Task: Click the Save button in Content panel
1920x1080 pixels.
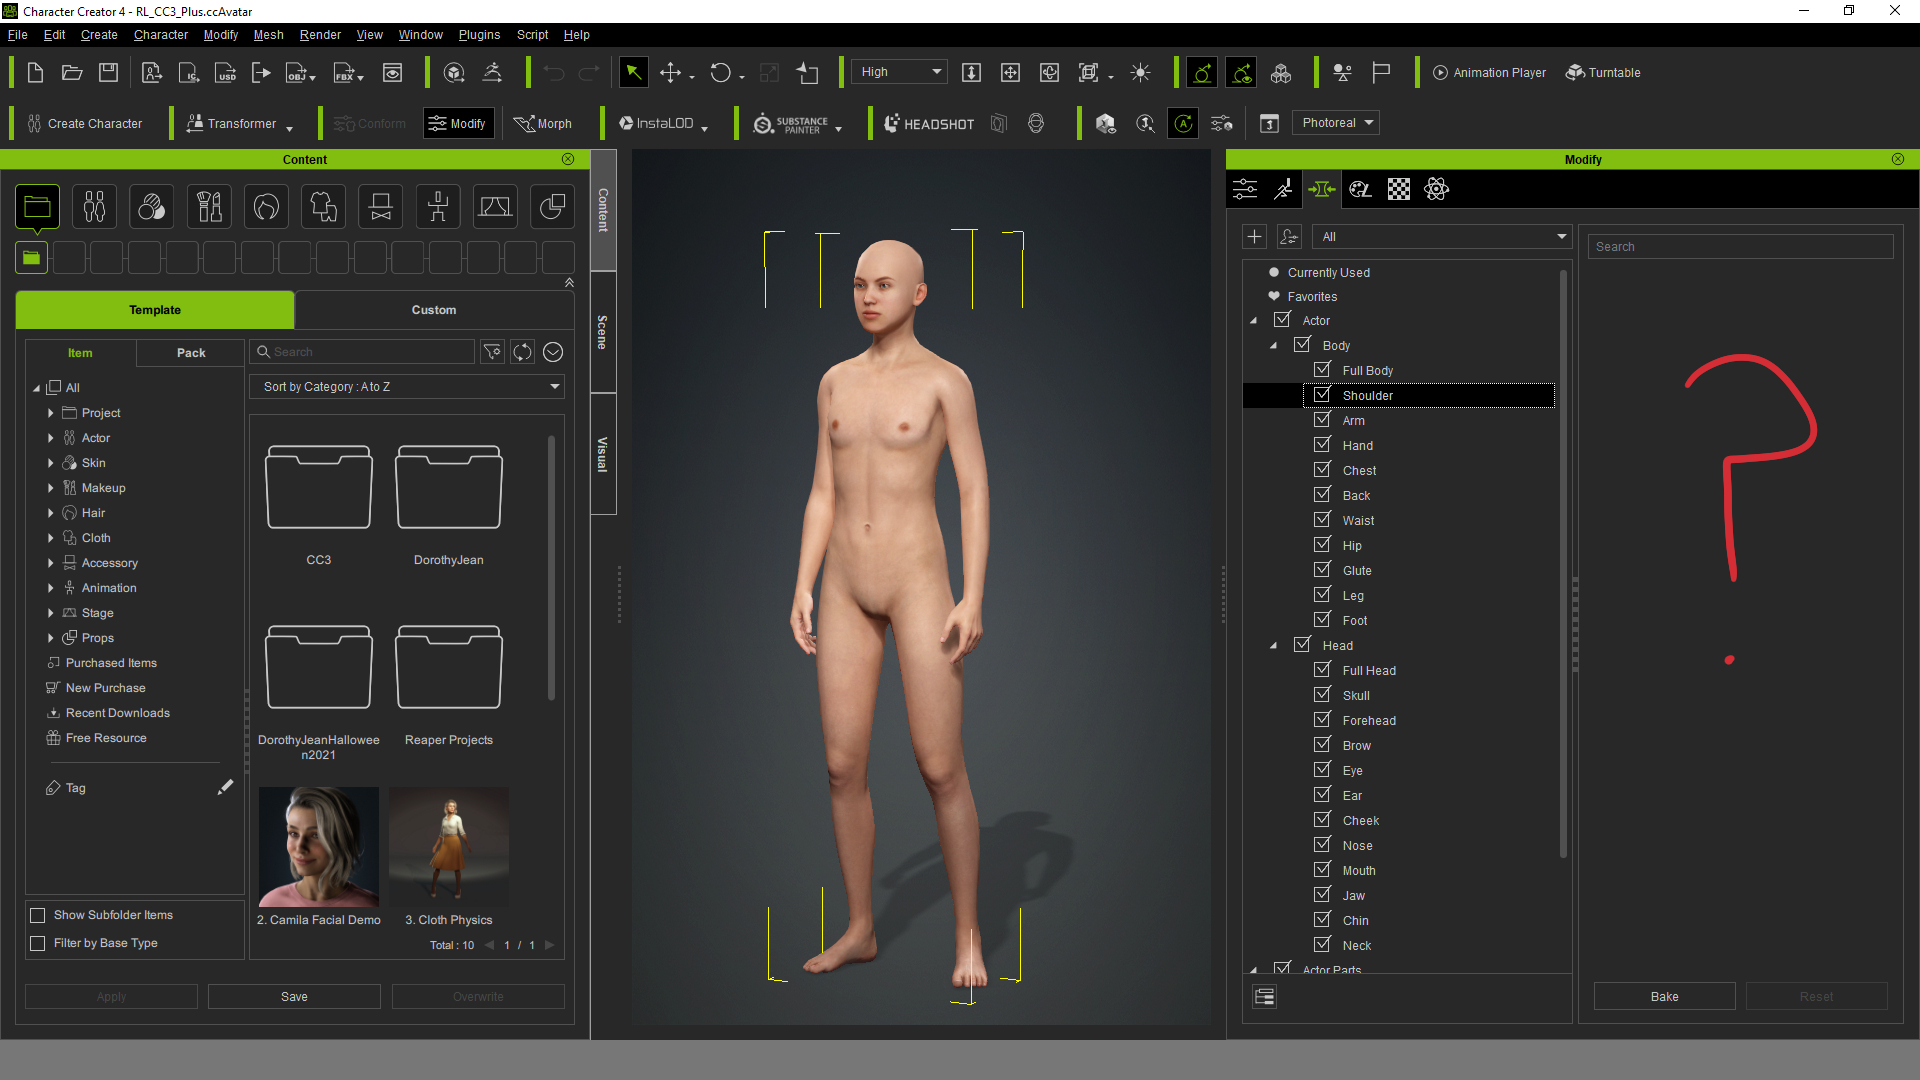Action: tap(294, 997)
